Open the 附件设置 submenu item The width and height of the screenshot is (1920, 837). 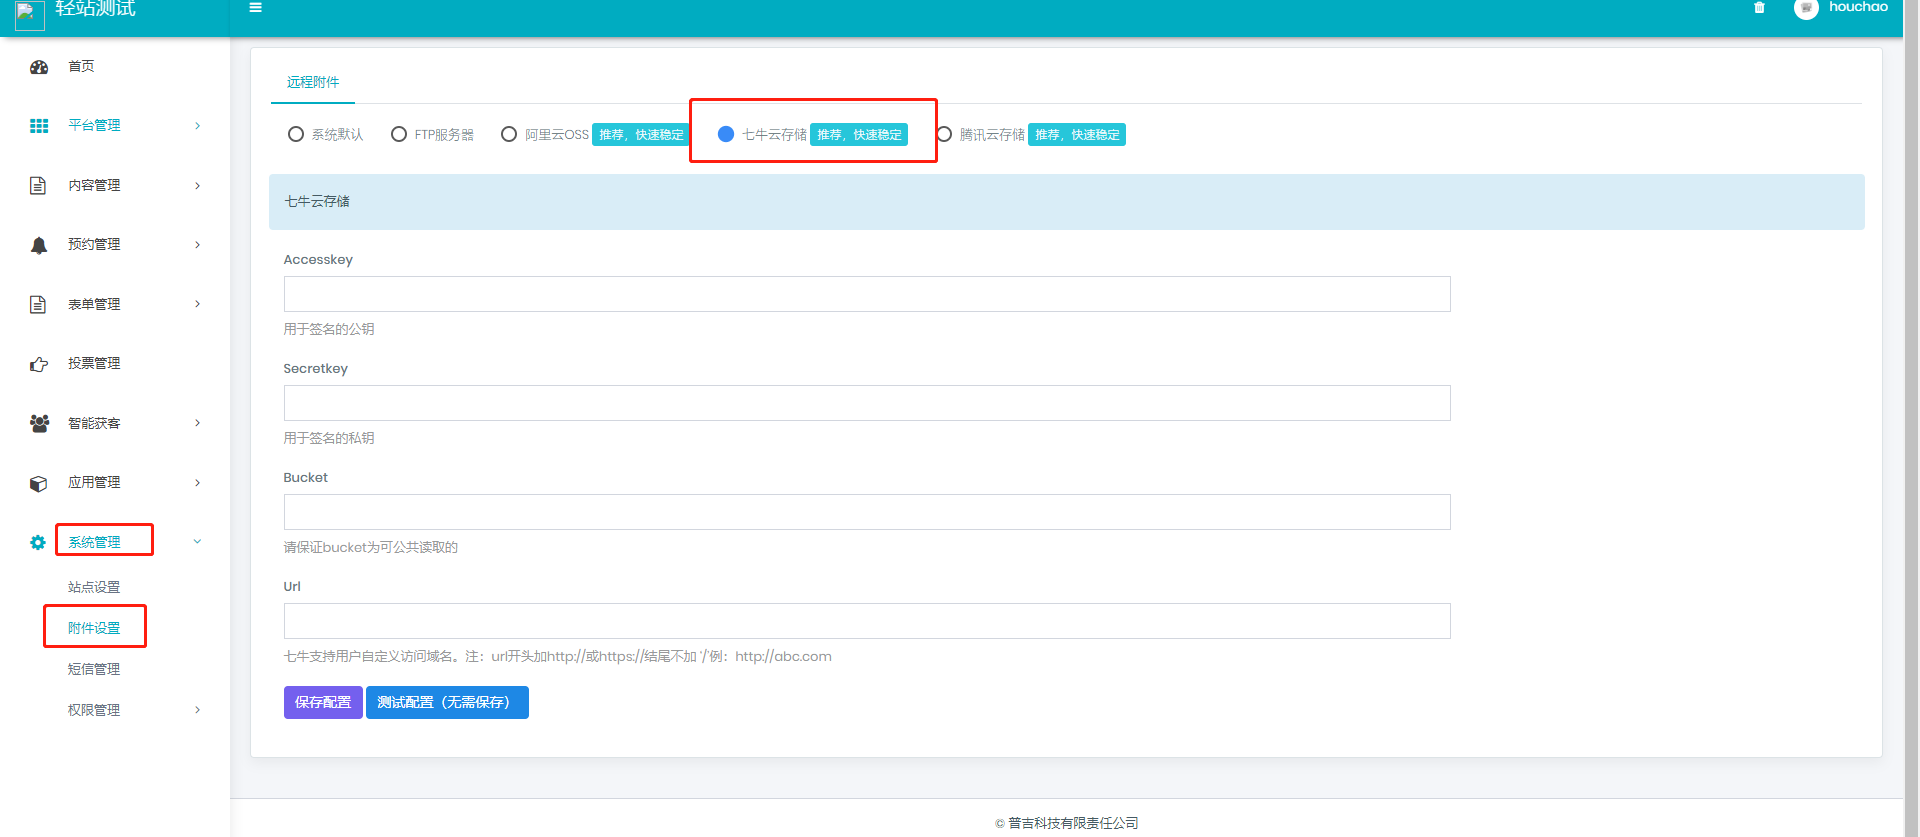point(94,628)
